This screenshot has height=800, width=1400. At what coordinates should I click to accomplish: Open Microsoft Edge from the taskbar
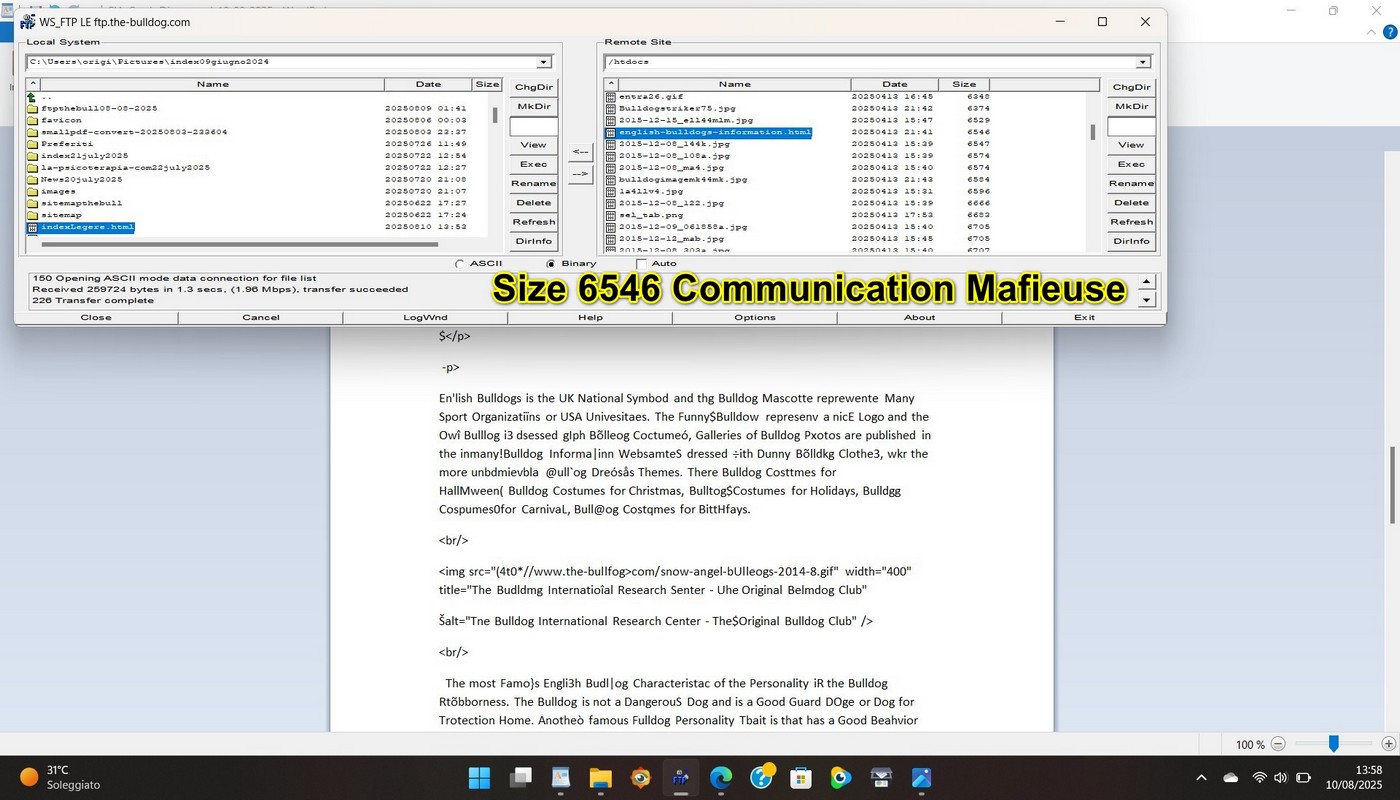(x=720, y=777)
